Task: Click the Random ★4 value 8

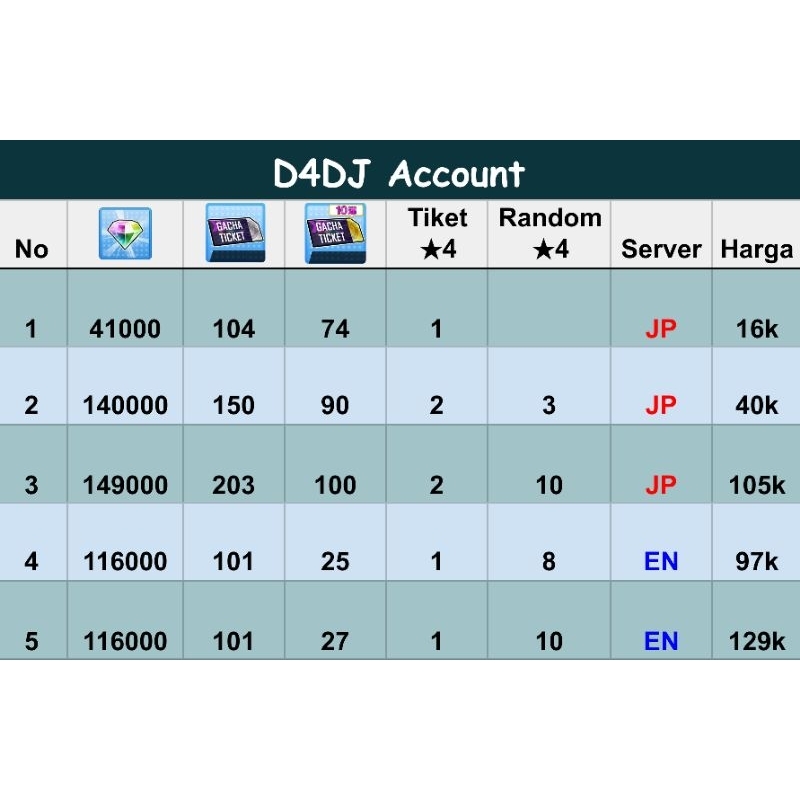Action: point(549,561)
